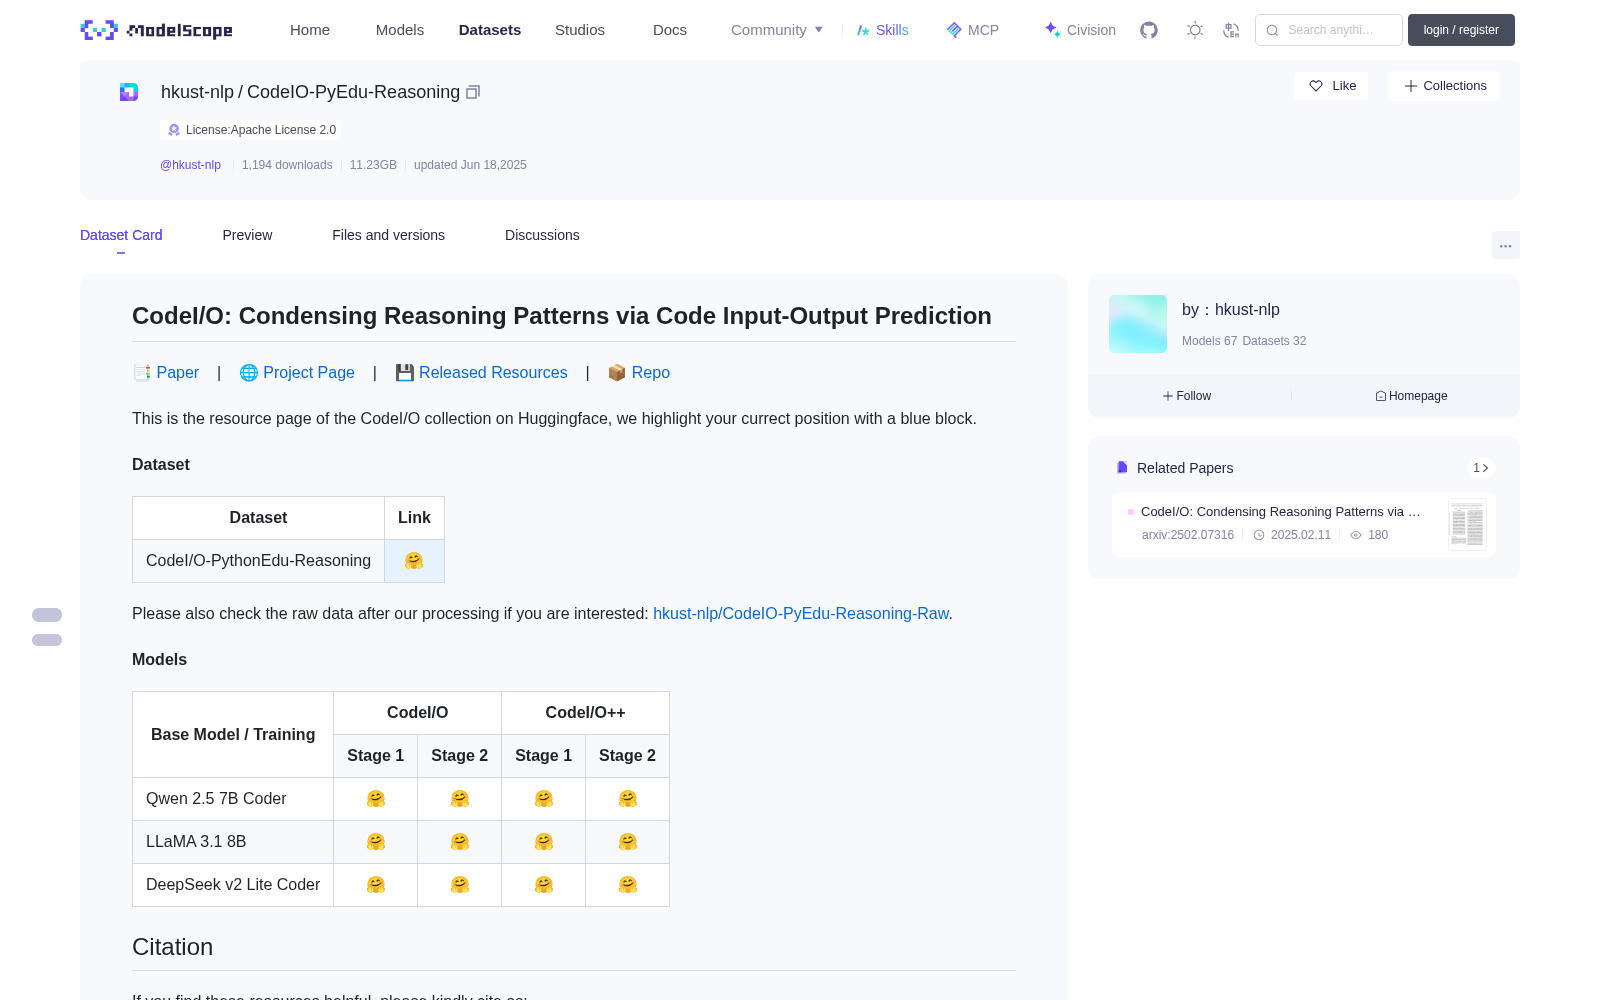Click the hkust-nlp organization gradient avatar
This screenshot has width=1600, height=1000.
tap(1138, 324)
